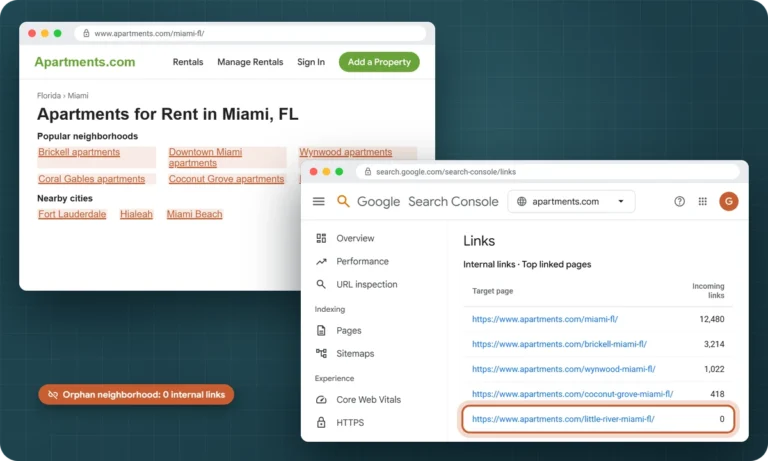The width and height of the screenshot is (768, 461).
Task: Click the Add a Property button
Action: point(379,62)
